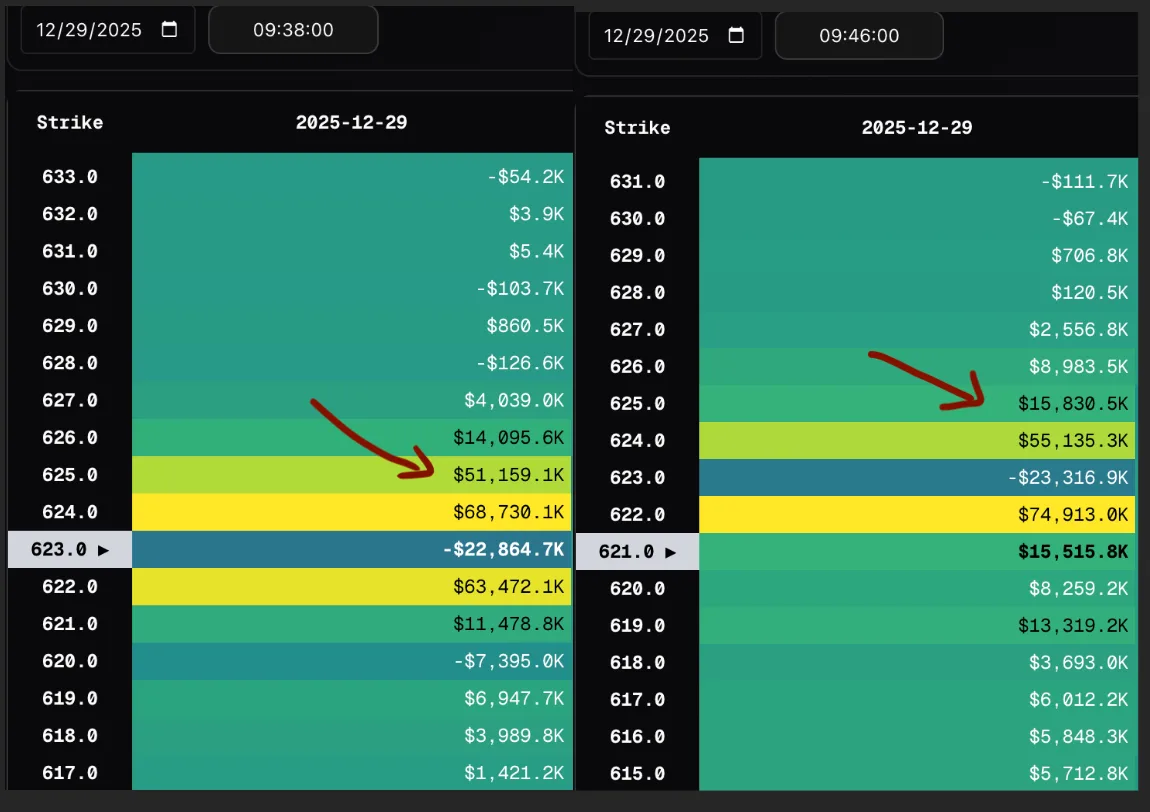Screen dimensions: 1150x812
Task: Focus the 09:38:00 time field
Action: 293,30
